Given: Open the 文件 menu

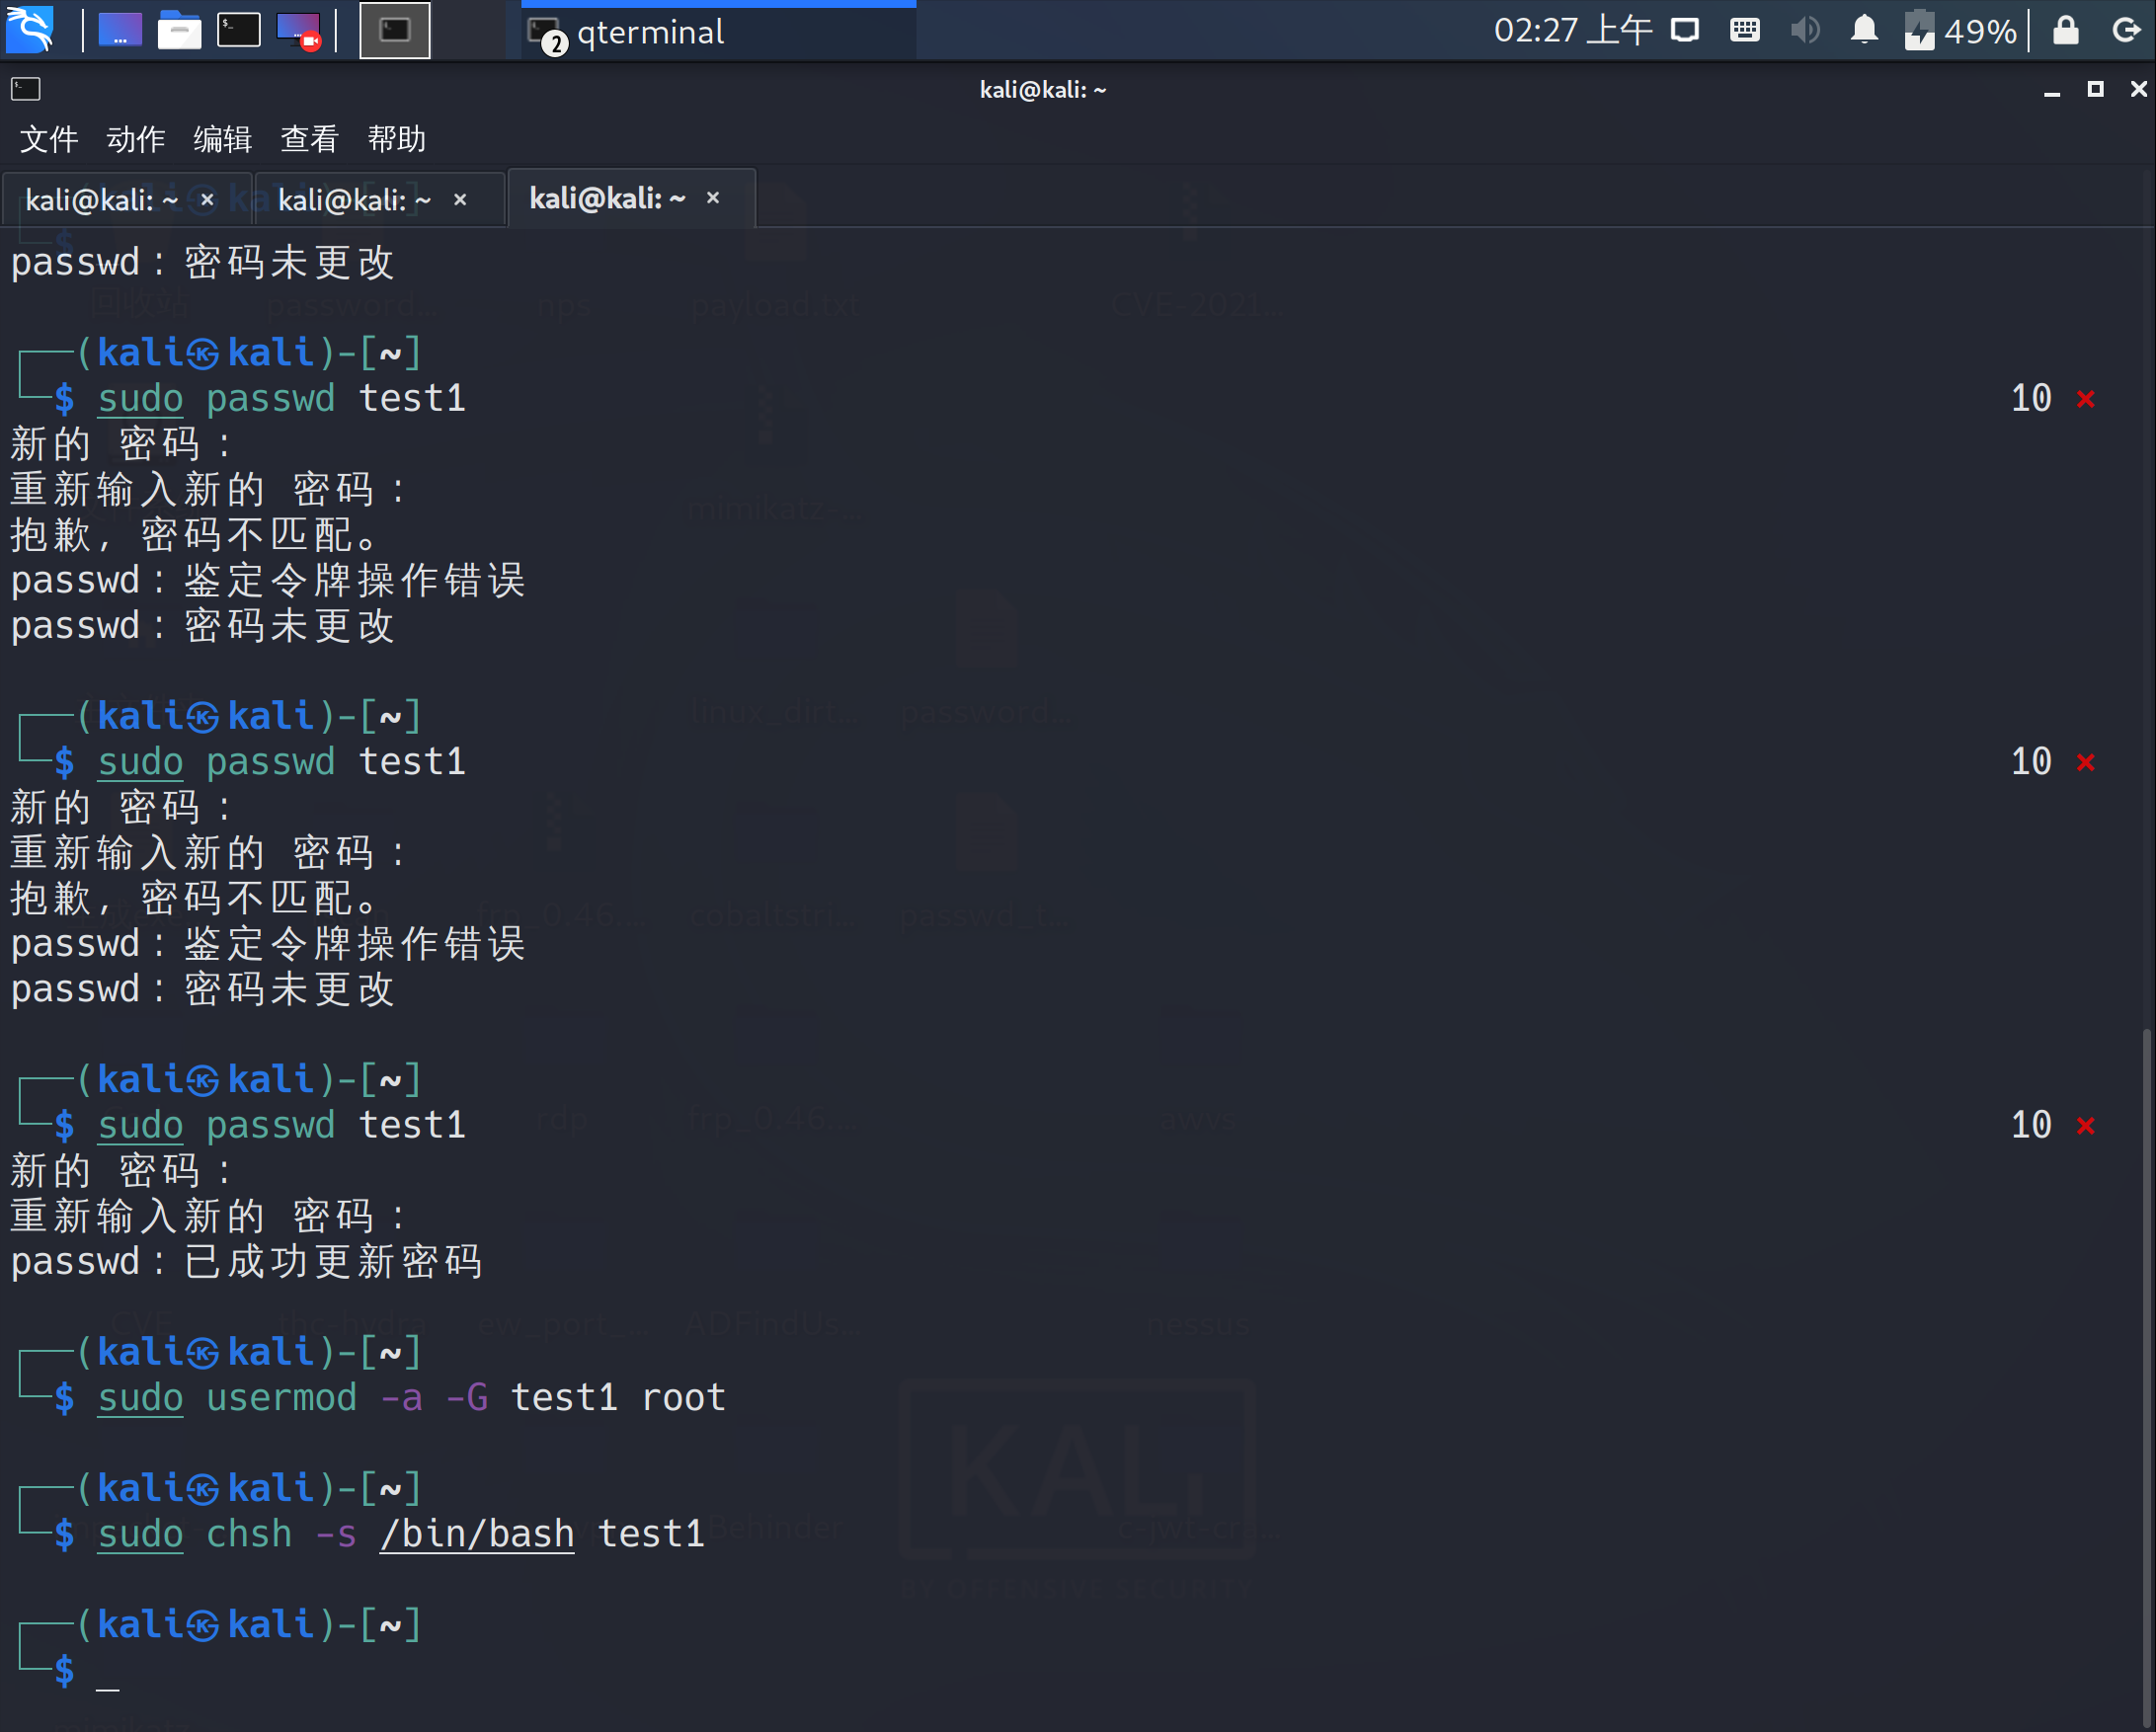Looking at the screenshot, I should click(49, 139).
